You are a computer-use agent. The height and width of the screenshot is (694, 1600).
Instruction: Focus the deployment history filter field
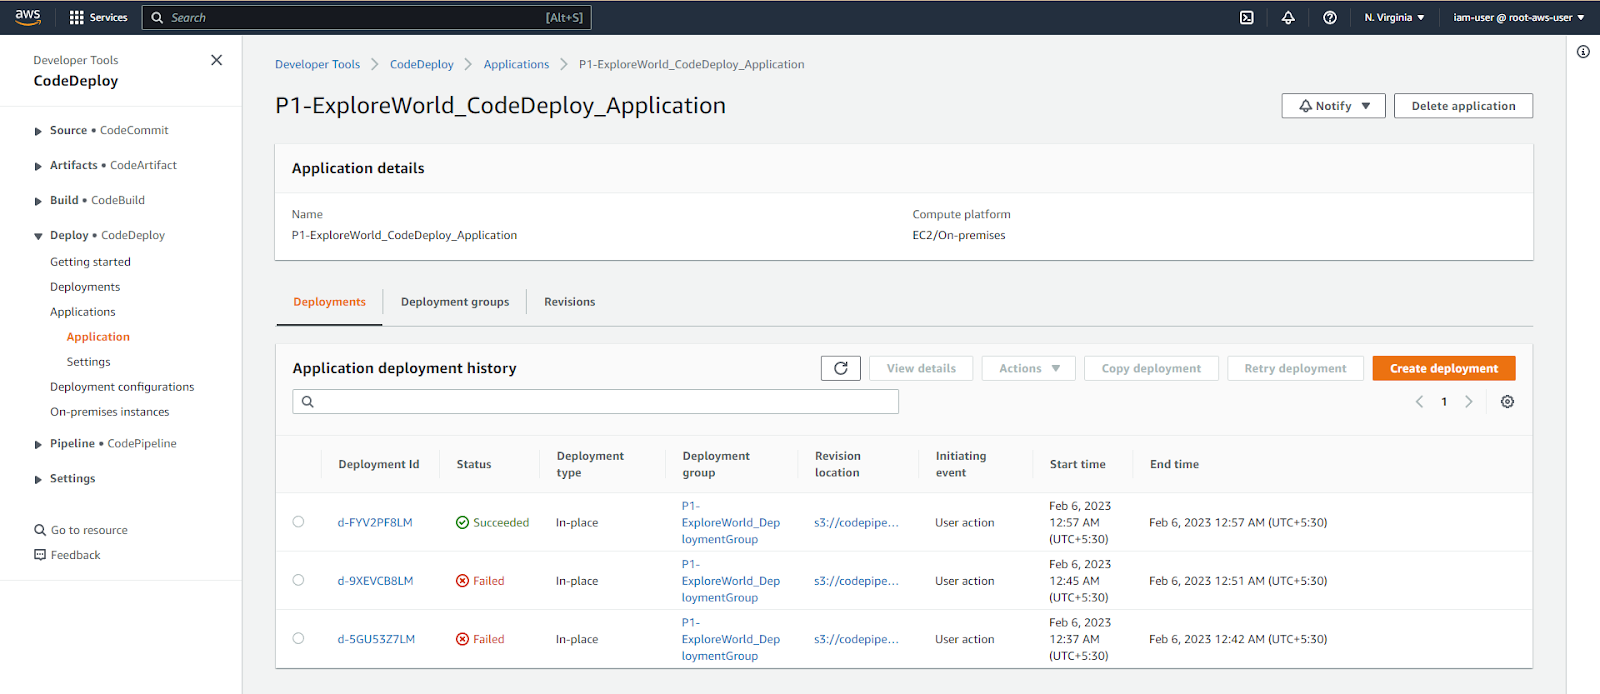[596, 402]
